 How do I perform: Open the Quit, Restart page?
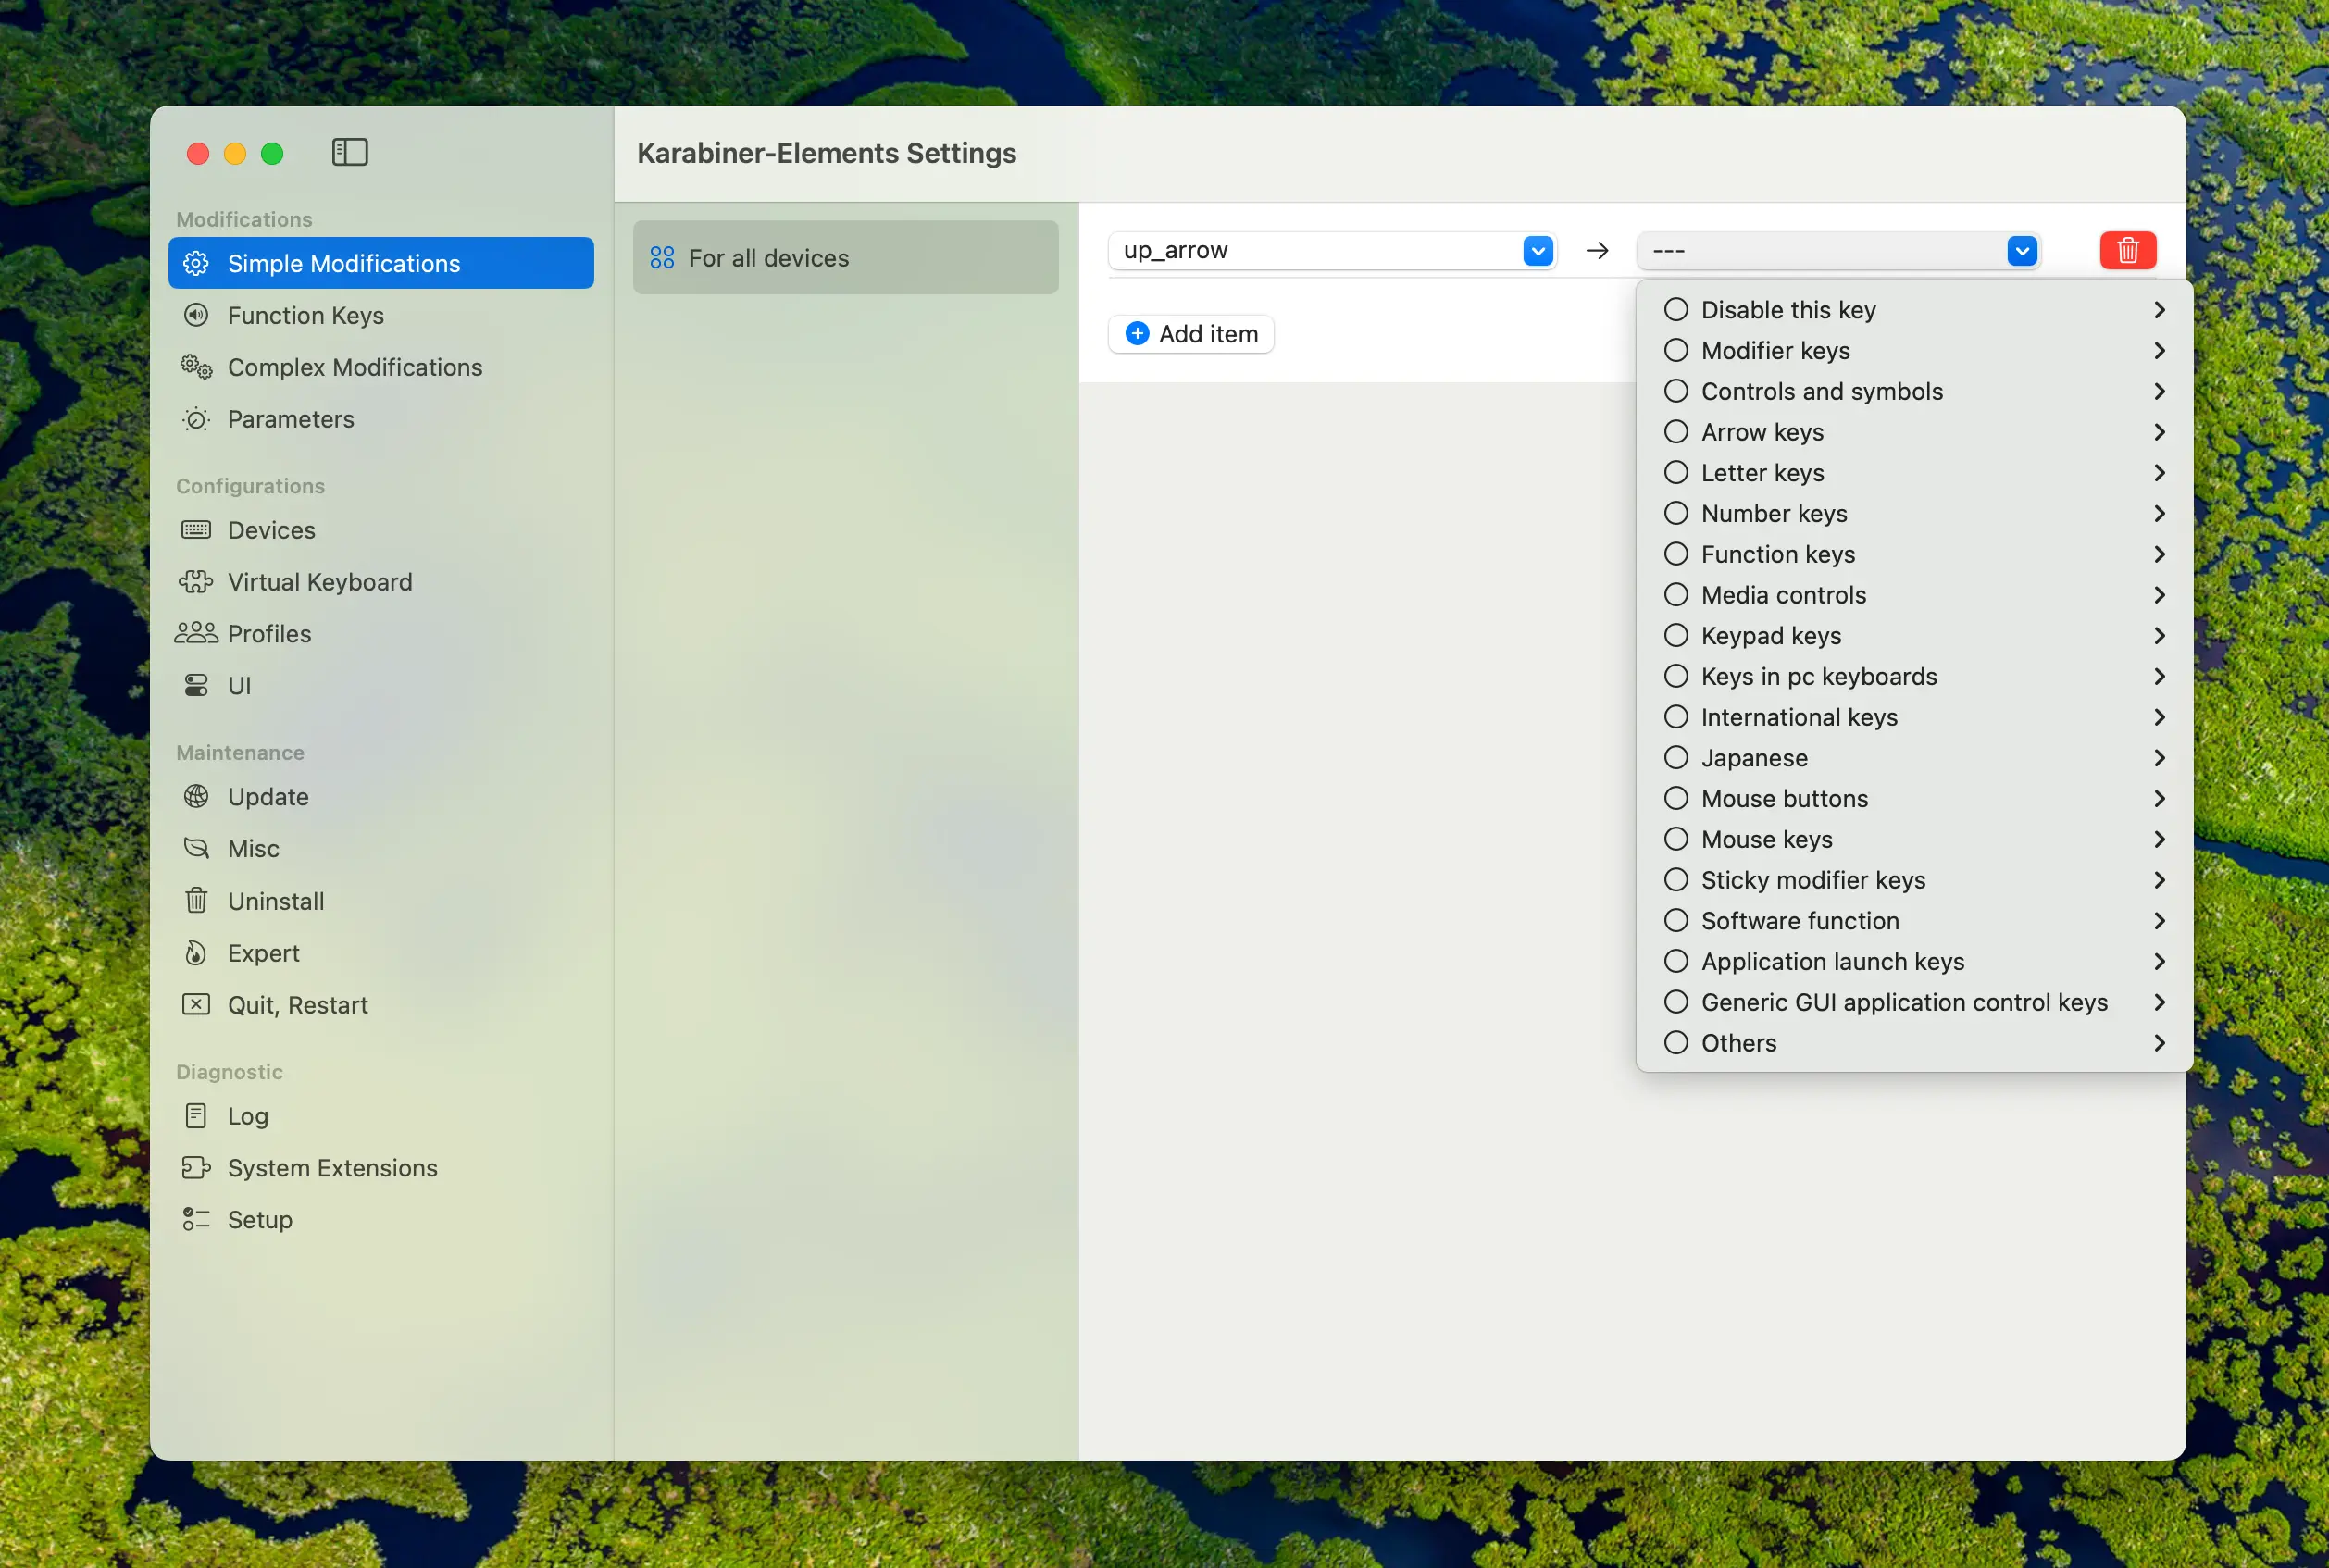381,1004
